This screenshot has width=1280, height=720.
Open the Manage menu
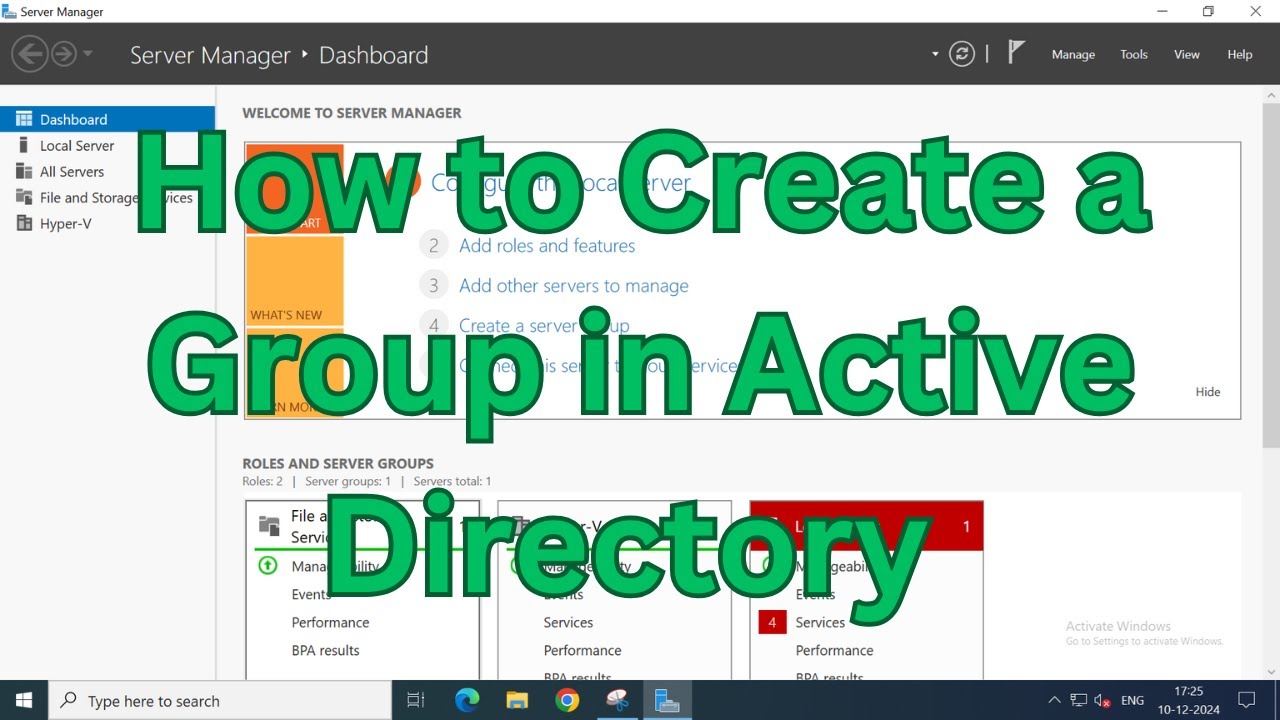pyautogui.click(x=1073, y=54)
